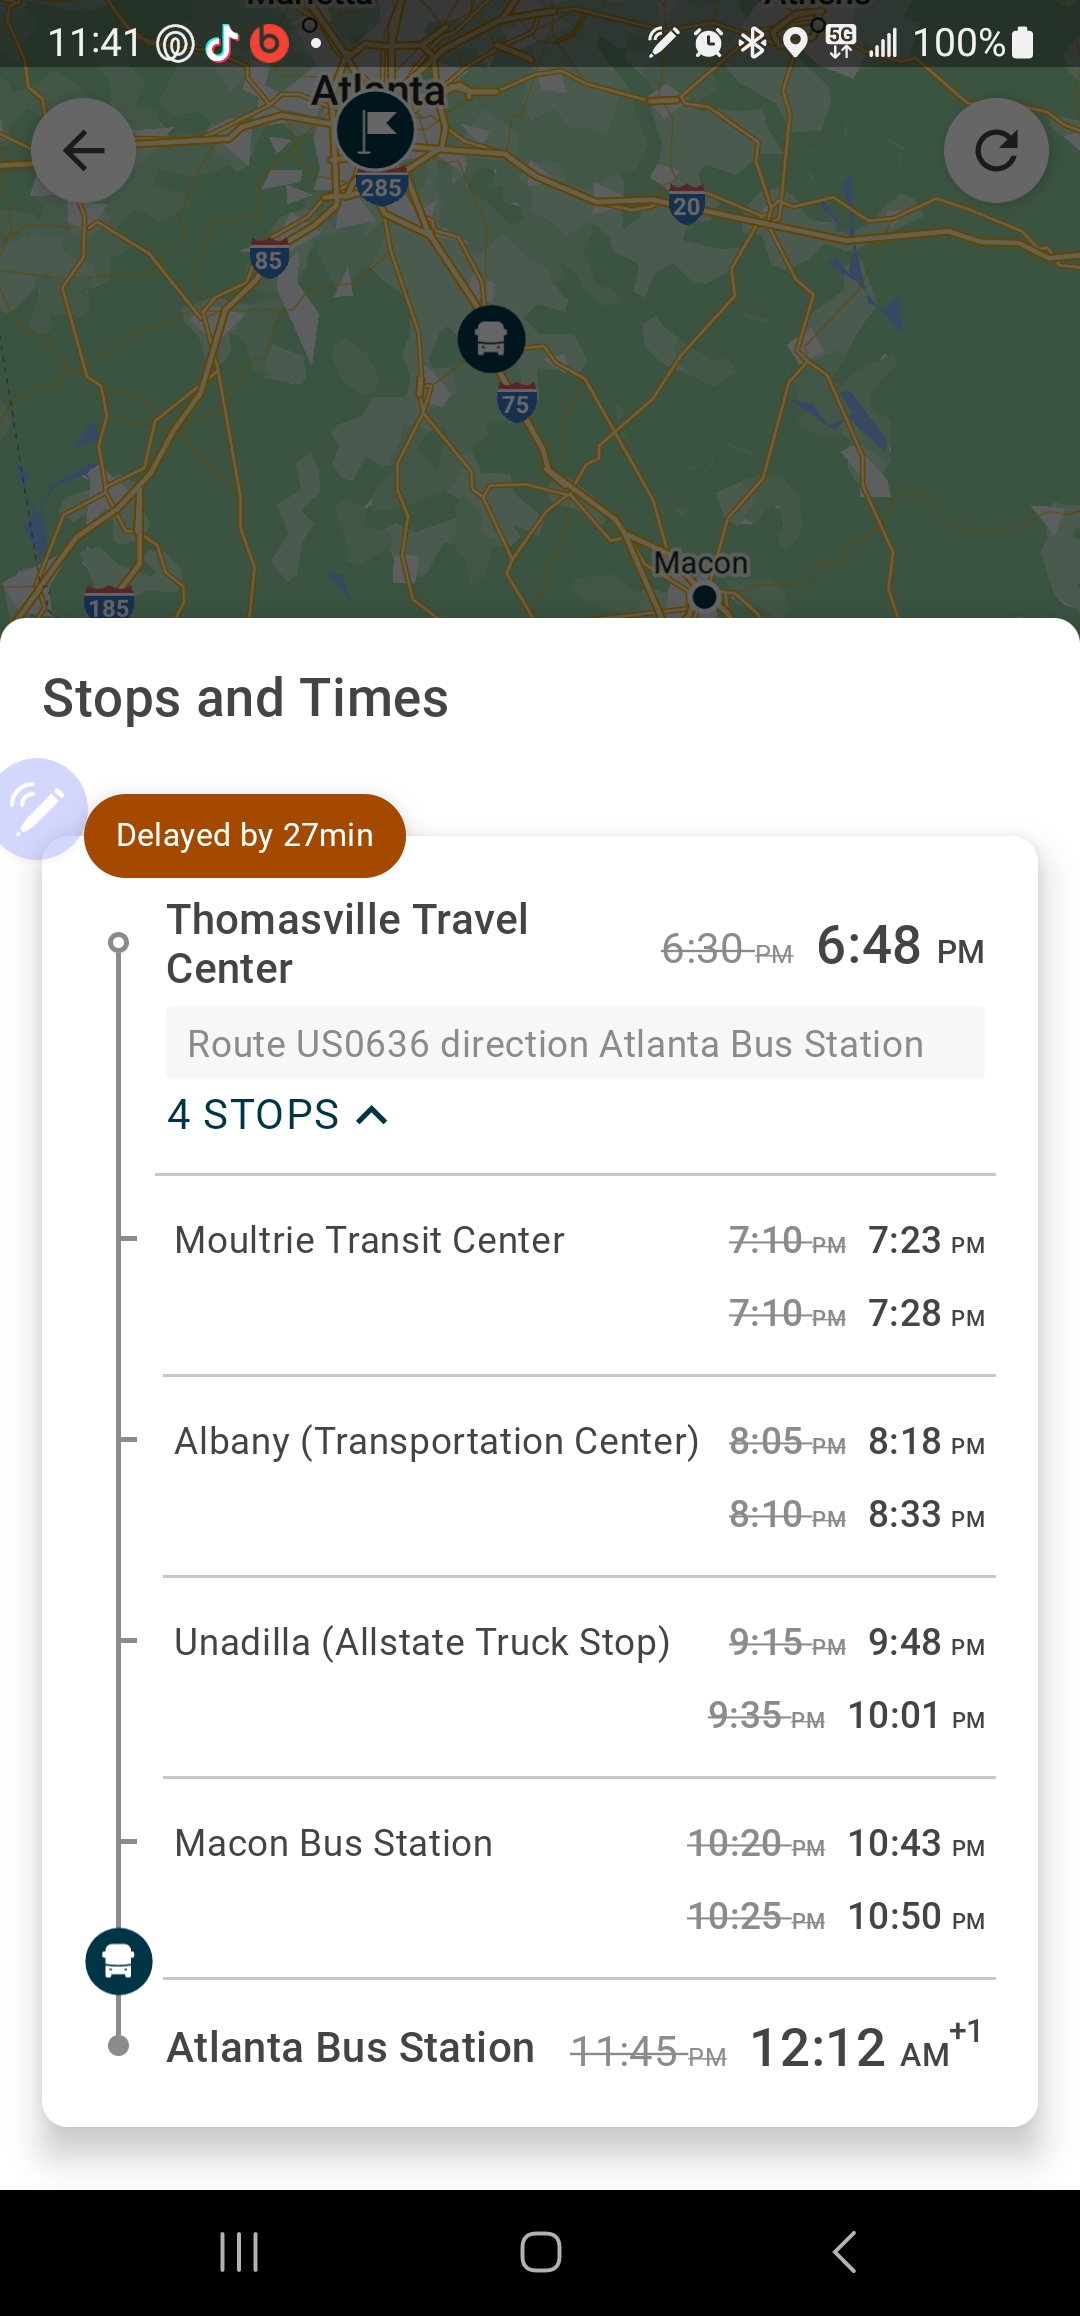1080x2316 pixels.
Task: Open Android recent apps button
Action: (x=239, y=2252)
